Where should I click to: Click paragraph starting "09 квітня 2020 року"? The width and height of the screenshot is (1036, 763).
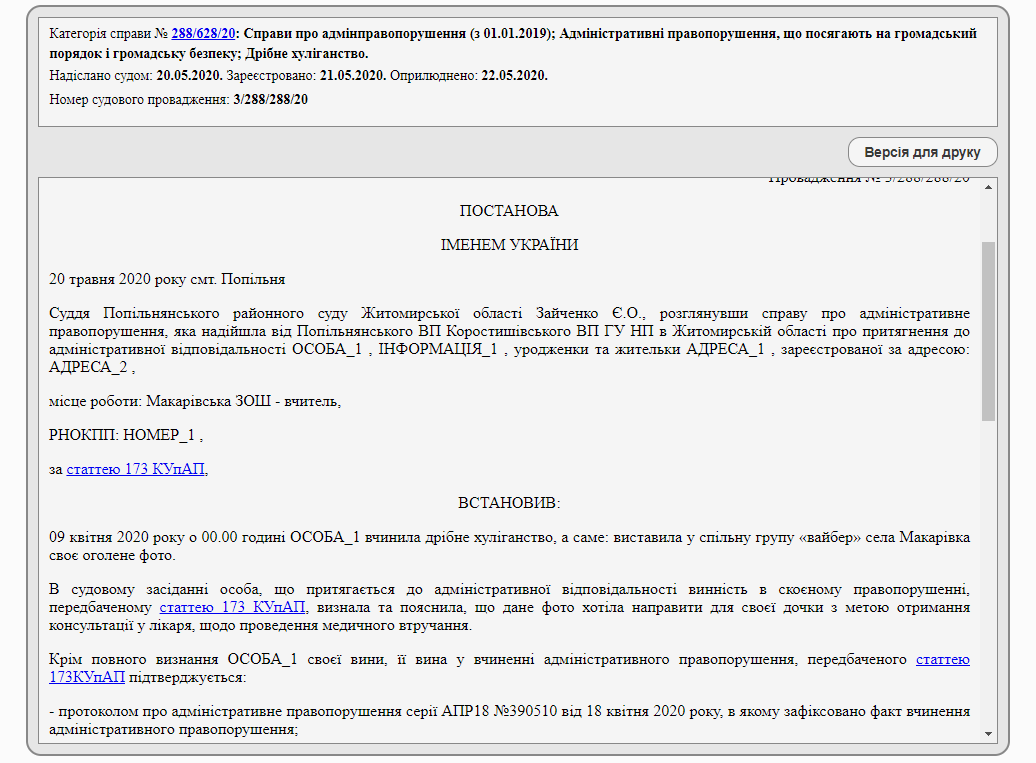click(x=509, y=546)
